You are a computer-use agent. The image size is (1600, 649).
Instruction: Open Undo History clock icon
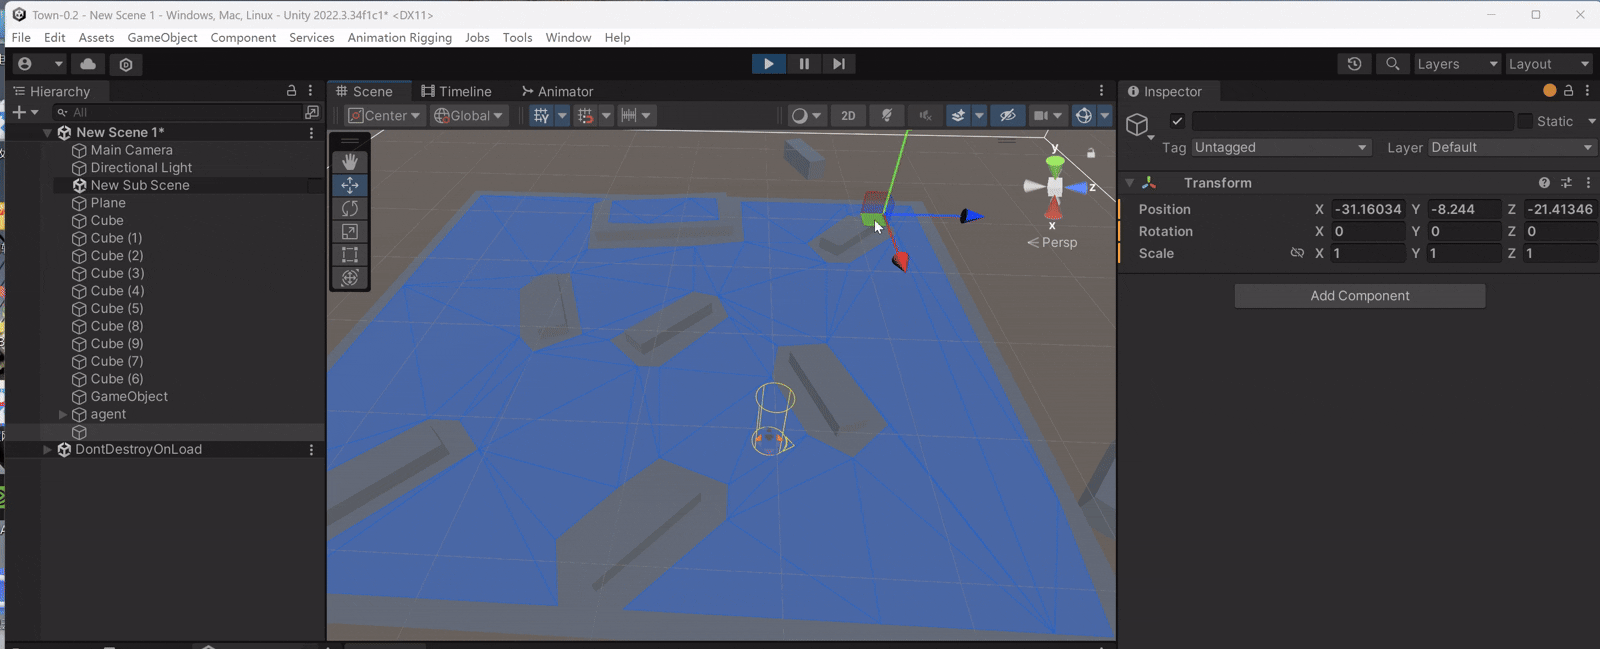[x=1354, y=64]
